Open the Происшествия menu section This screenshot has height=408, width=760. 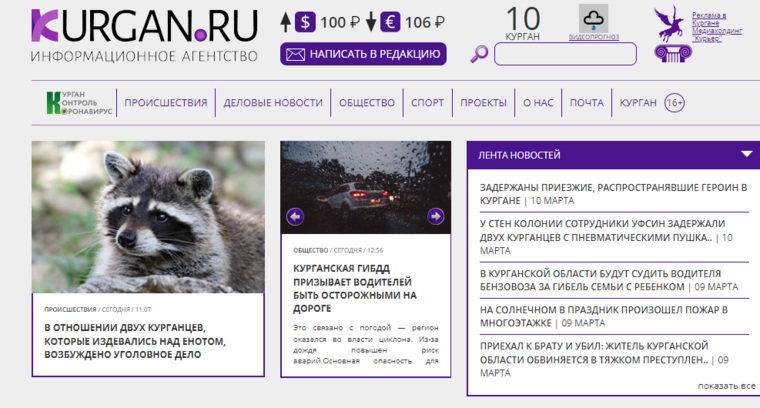click(x=166, y=103)
